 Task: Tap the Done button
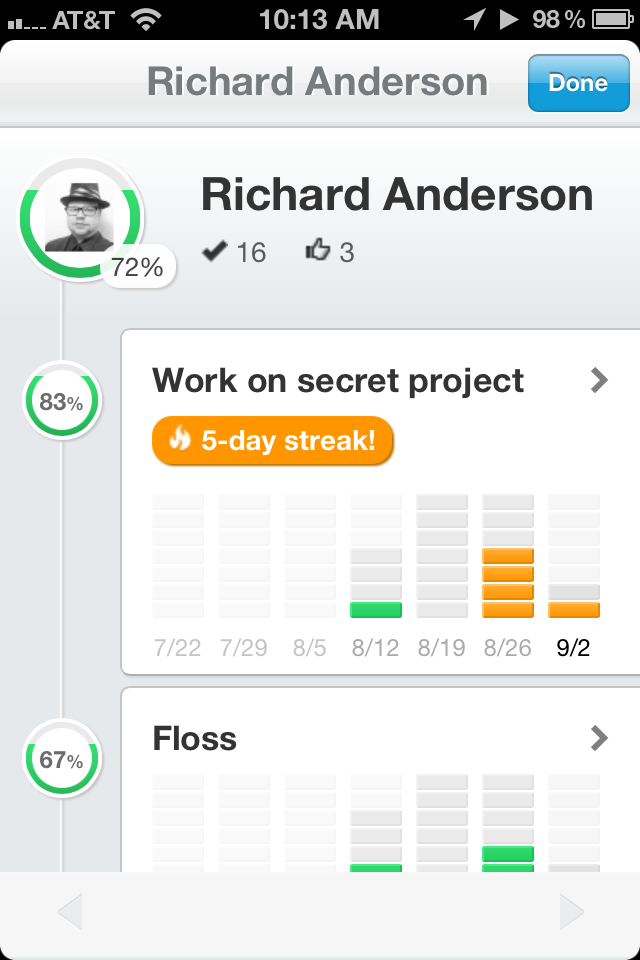(578, 83)
